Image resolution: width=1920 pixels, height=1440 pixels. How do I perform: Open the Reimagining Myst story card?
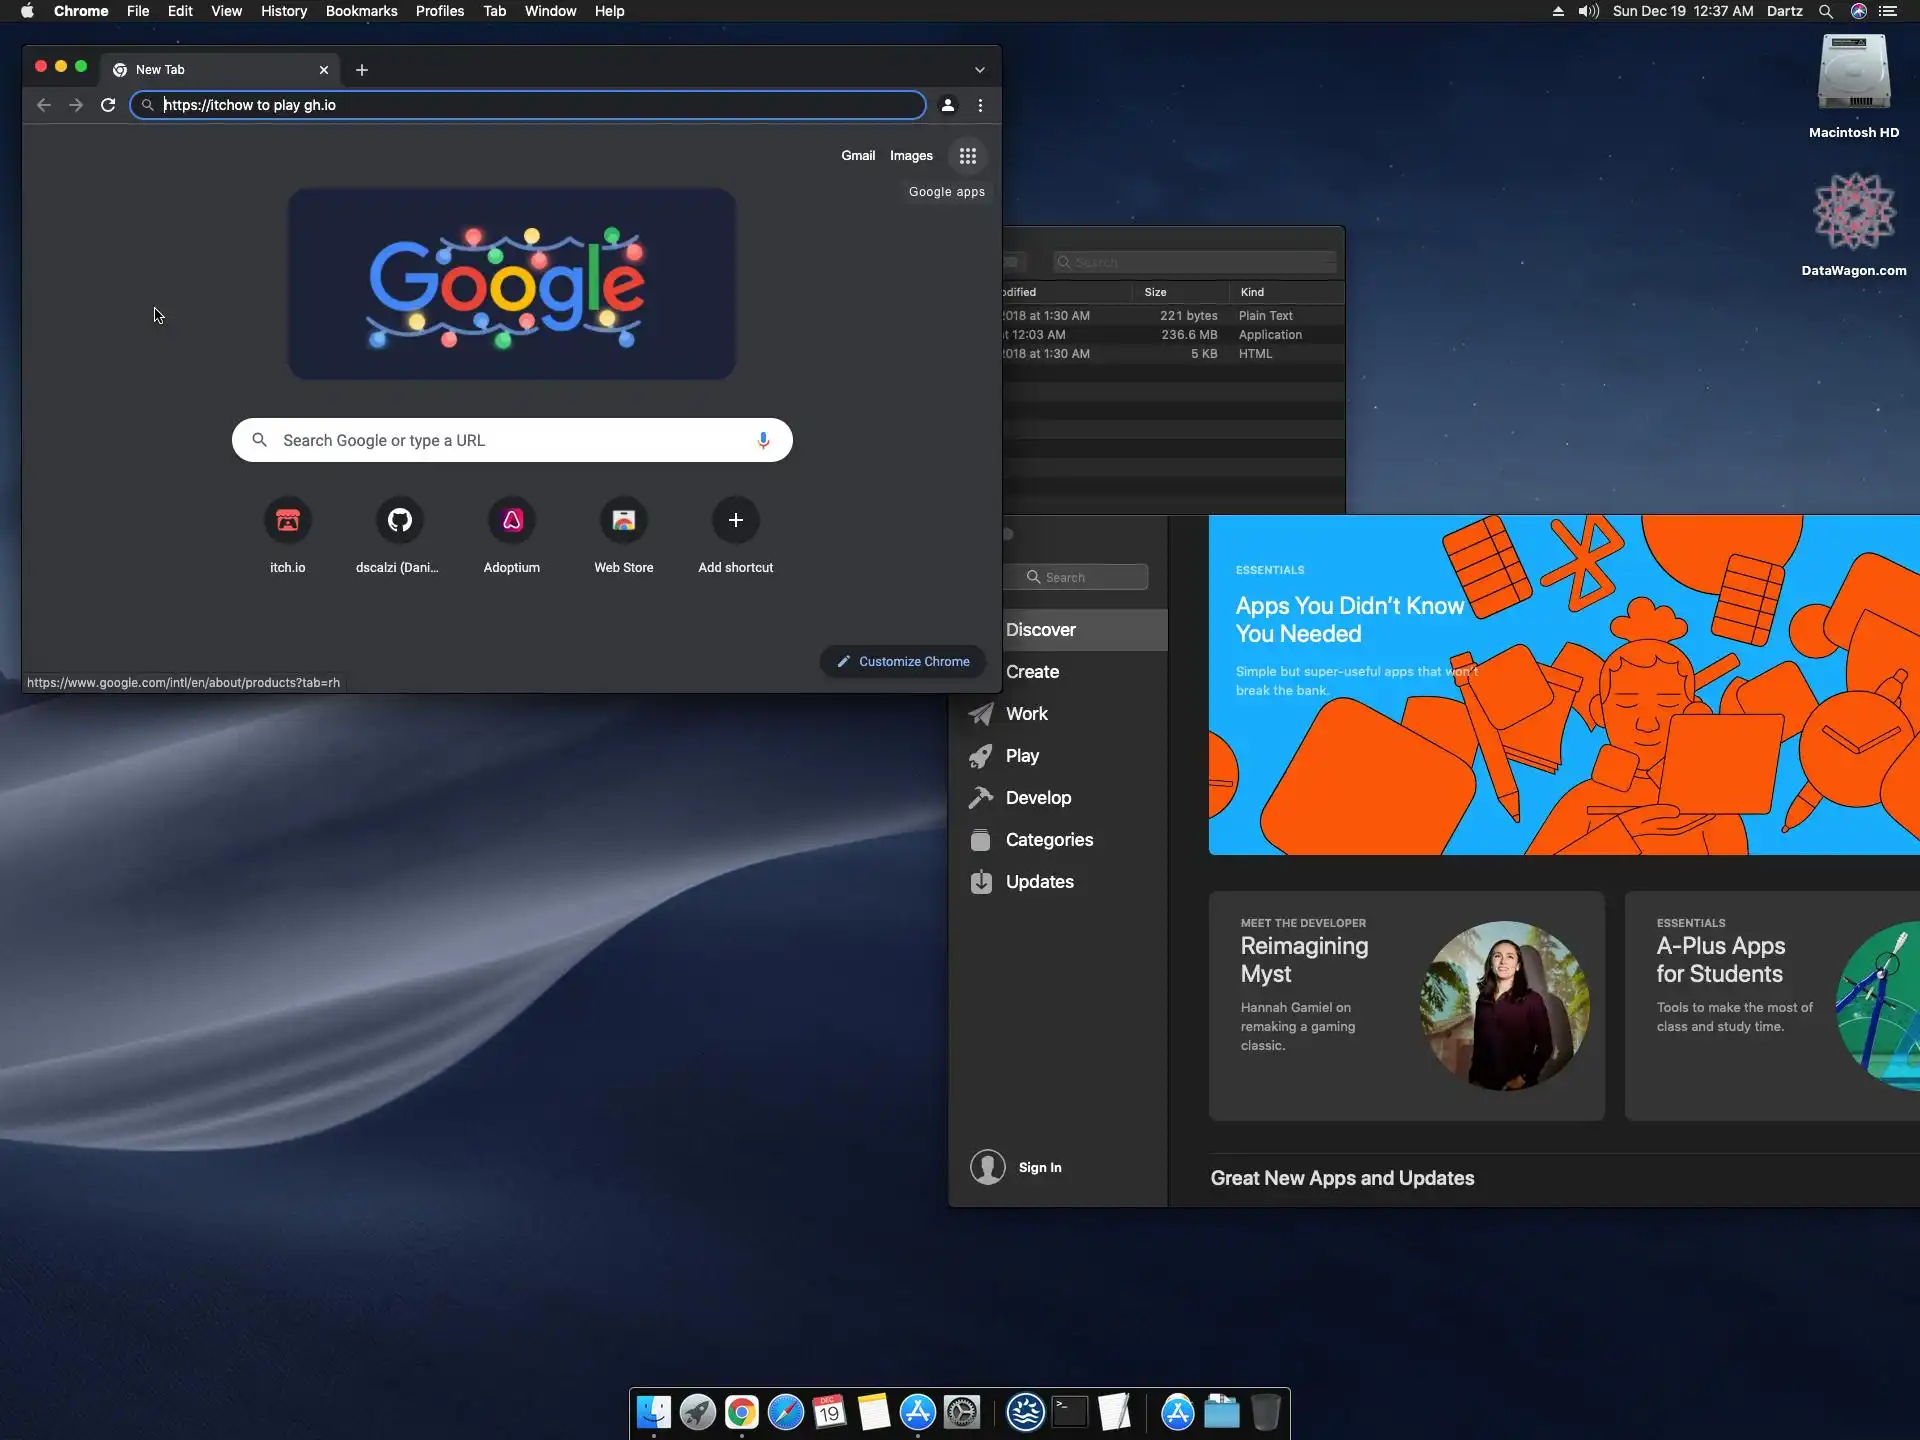1405,1005
